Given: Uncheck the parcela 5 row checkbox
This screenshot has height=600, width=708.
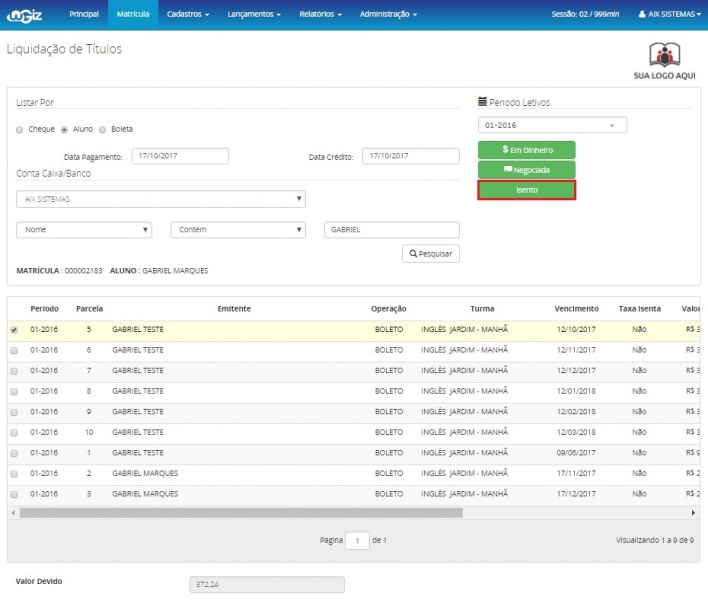Looking at the screenshot, I should coord(14,329).
